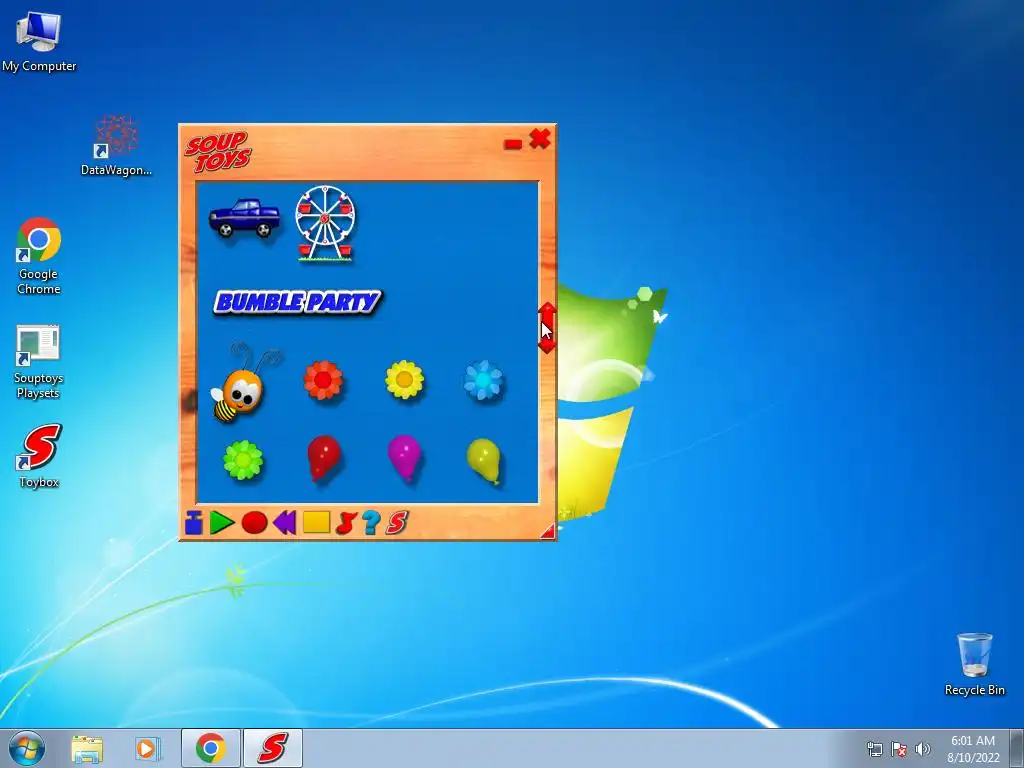This screenshot has width=1024, height=768.
Task: Minimize the Soup Toys toybox window
Action: (513, 144)
